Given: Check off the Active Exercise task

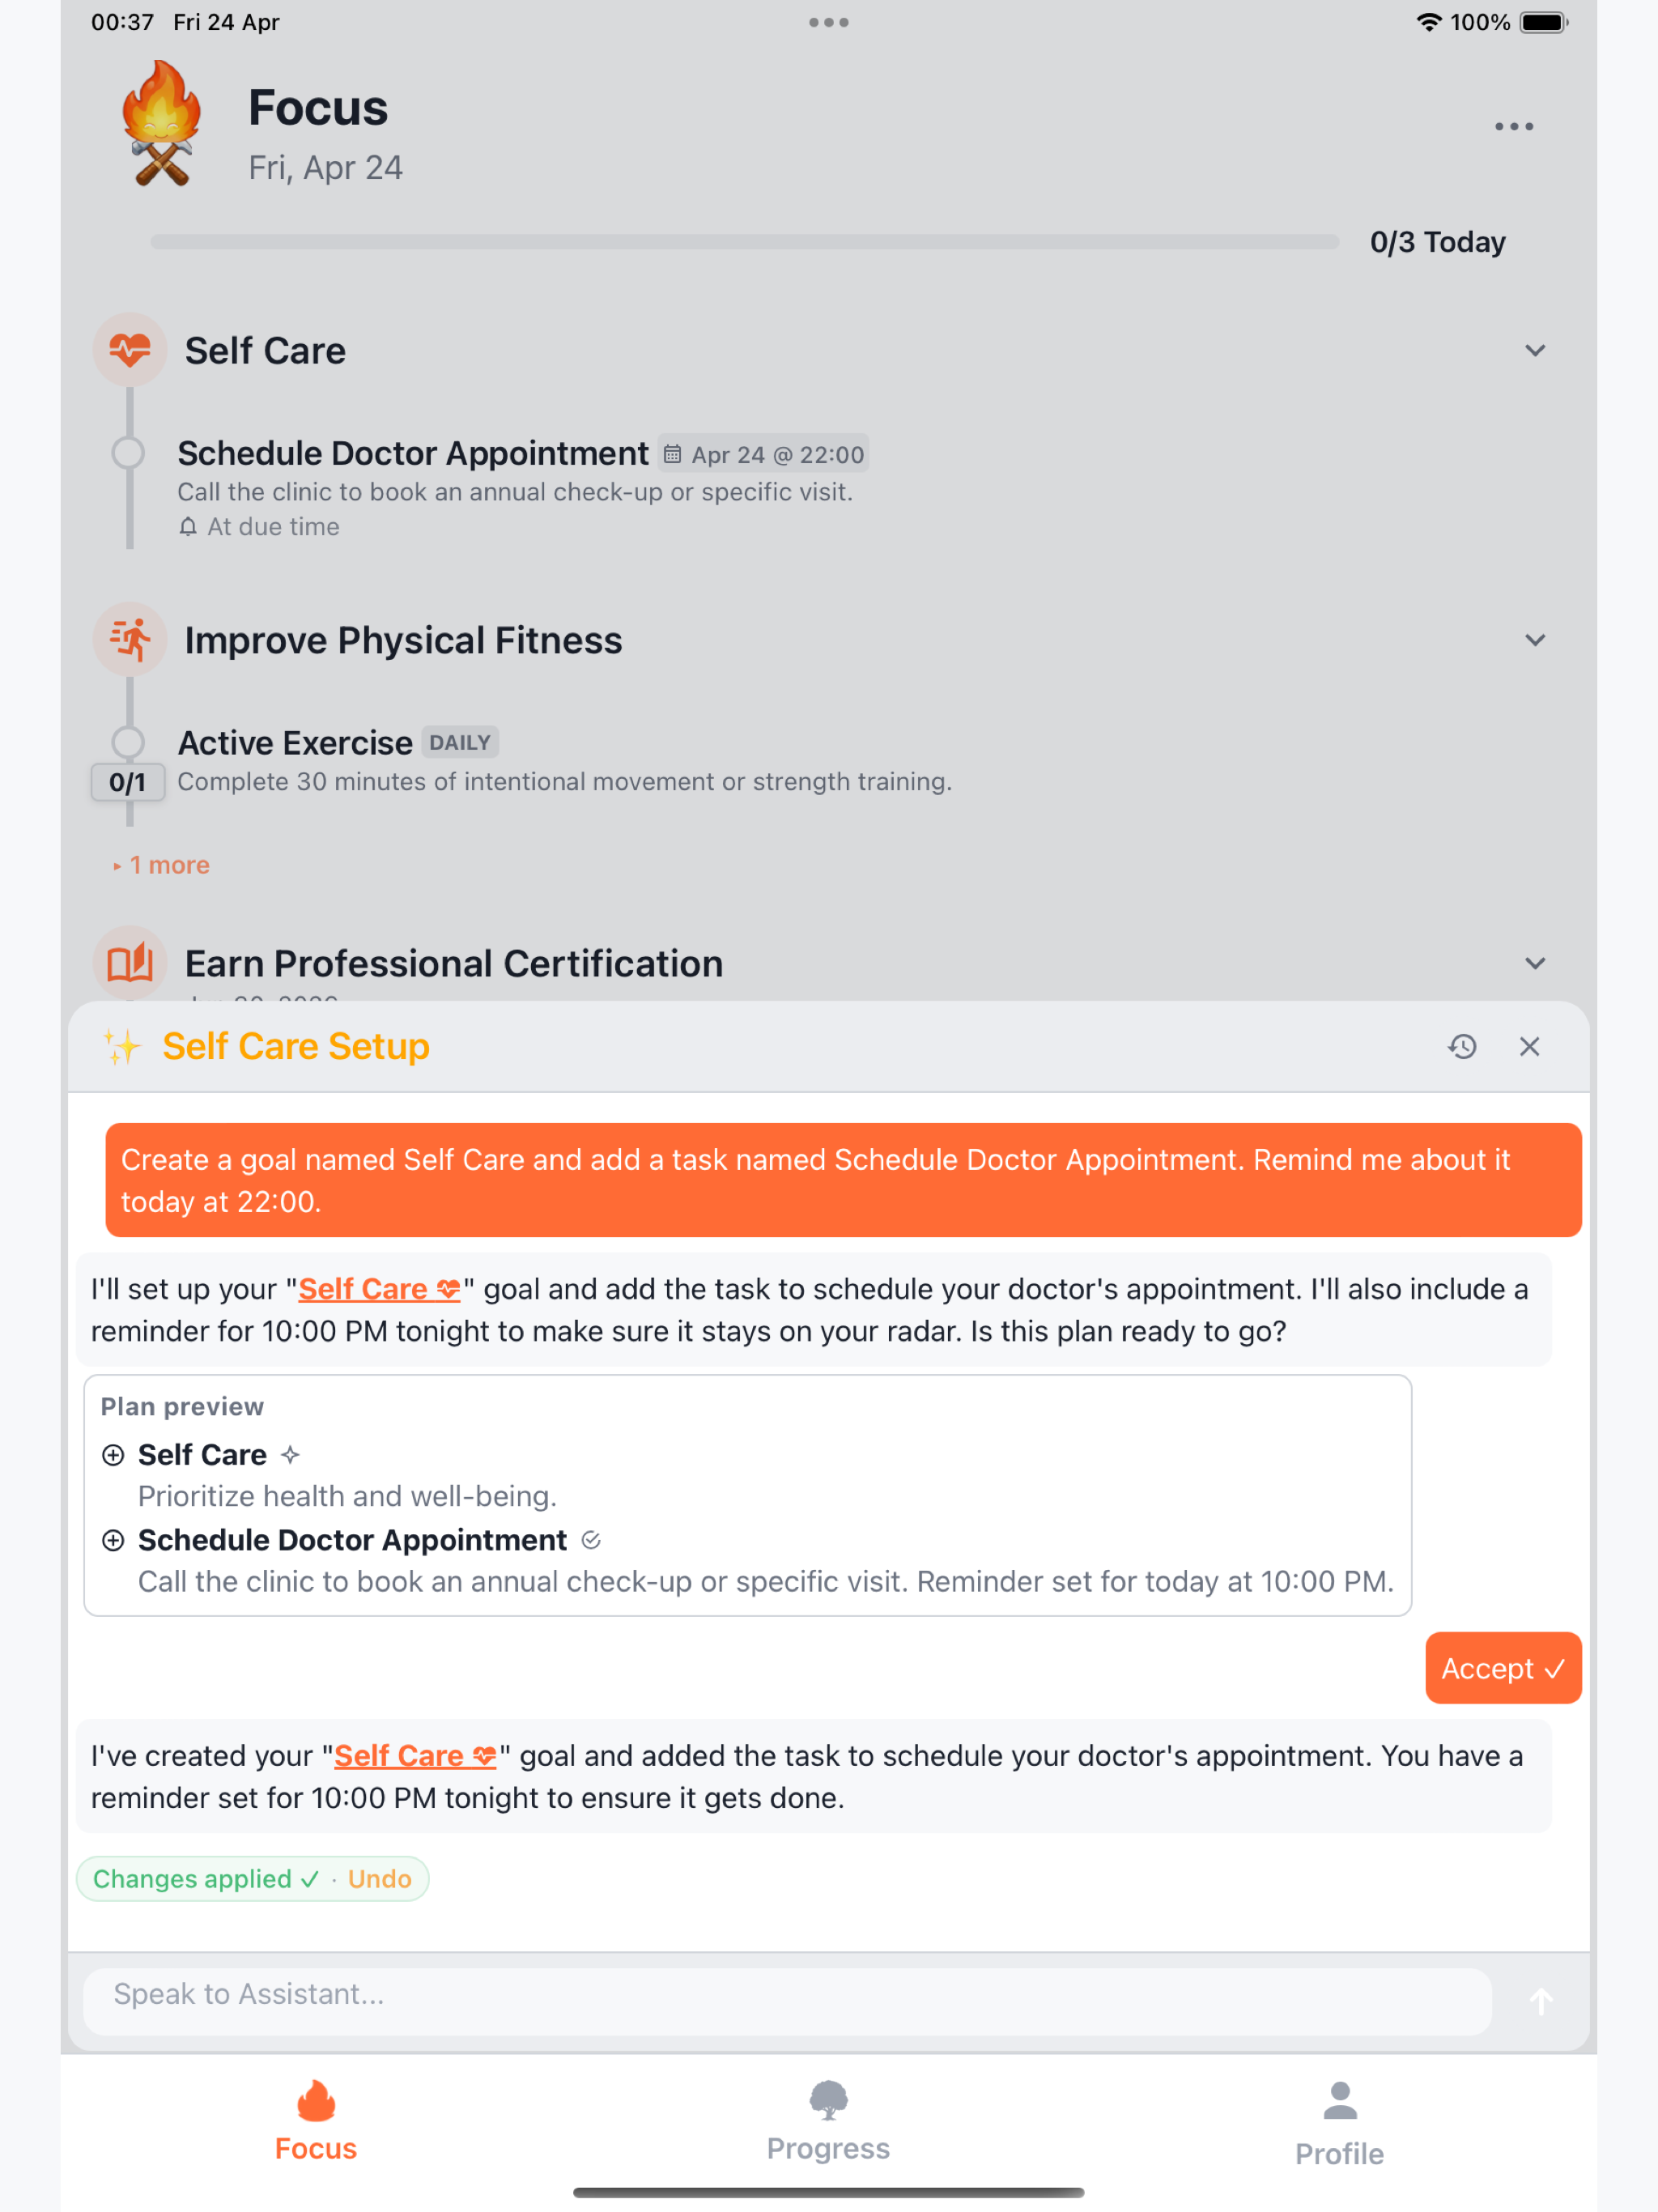Looking at the screenshot, I should pyautogui.click(x=128, y=741).
